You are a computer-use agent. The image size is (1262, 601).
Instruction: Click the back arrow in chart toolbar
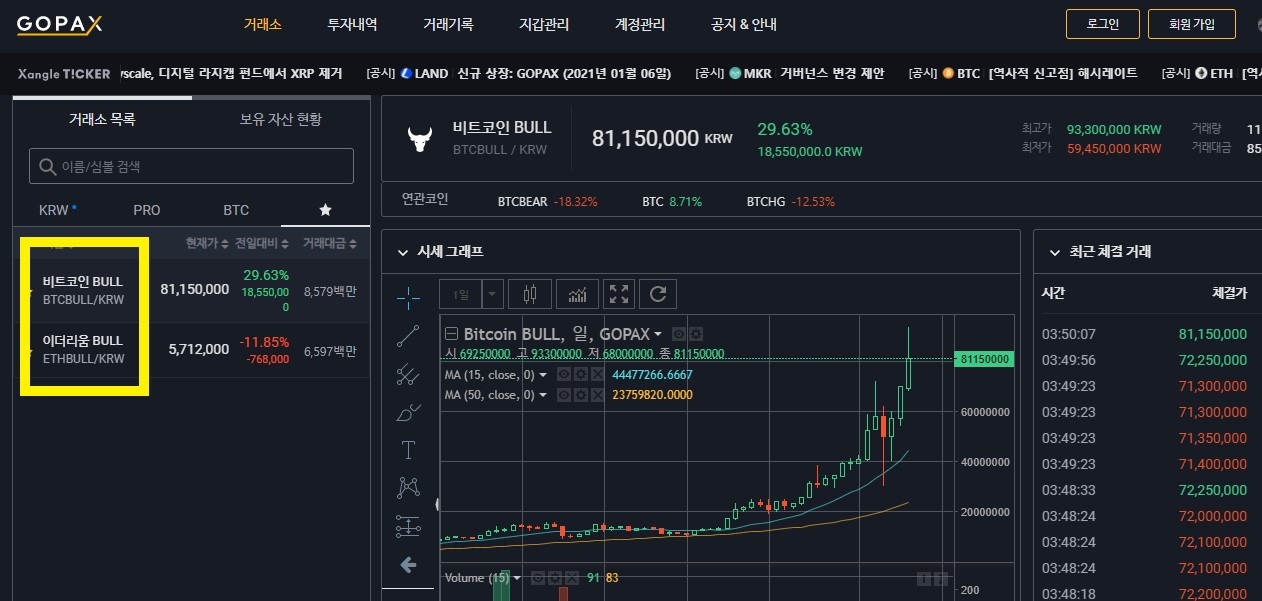pos(408,565)
